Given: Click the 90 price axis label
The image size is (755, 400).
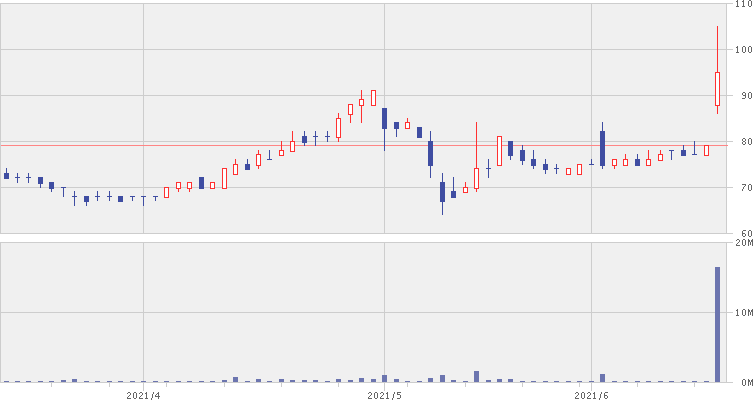Looking at the screenshot, I should point(744,96).
